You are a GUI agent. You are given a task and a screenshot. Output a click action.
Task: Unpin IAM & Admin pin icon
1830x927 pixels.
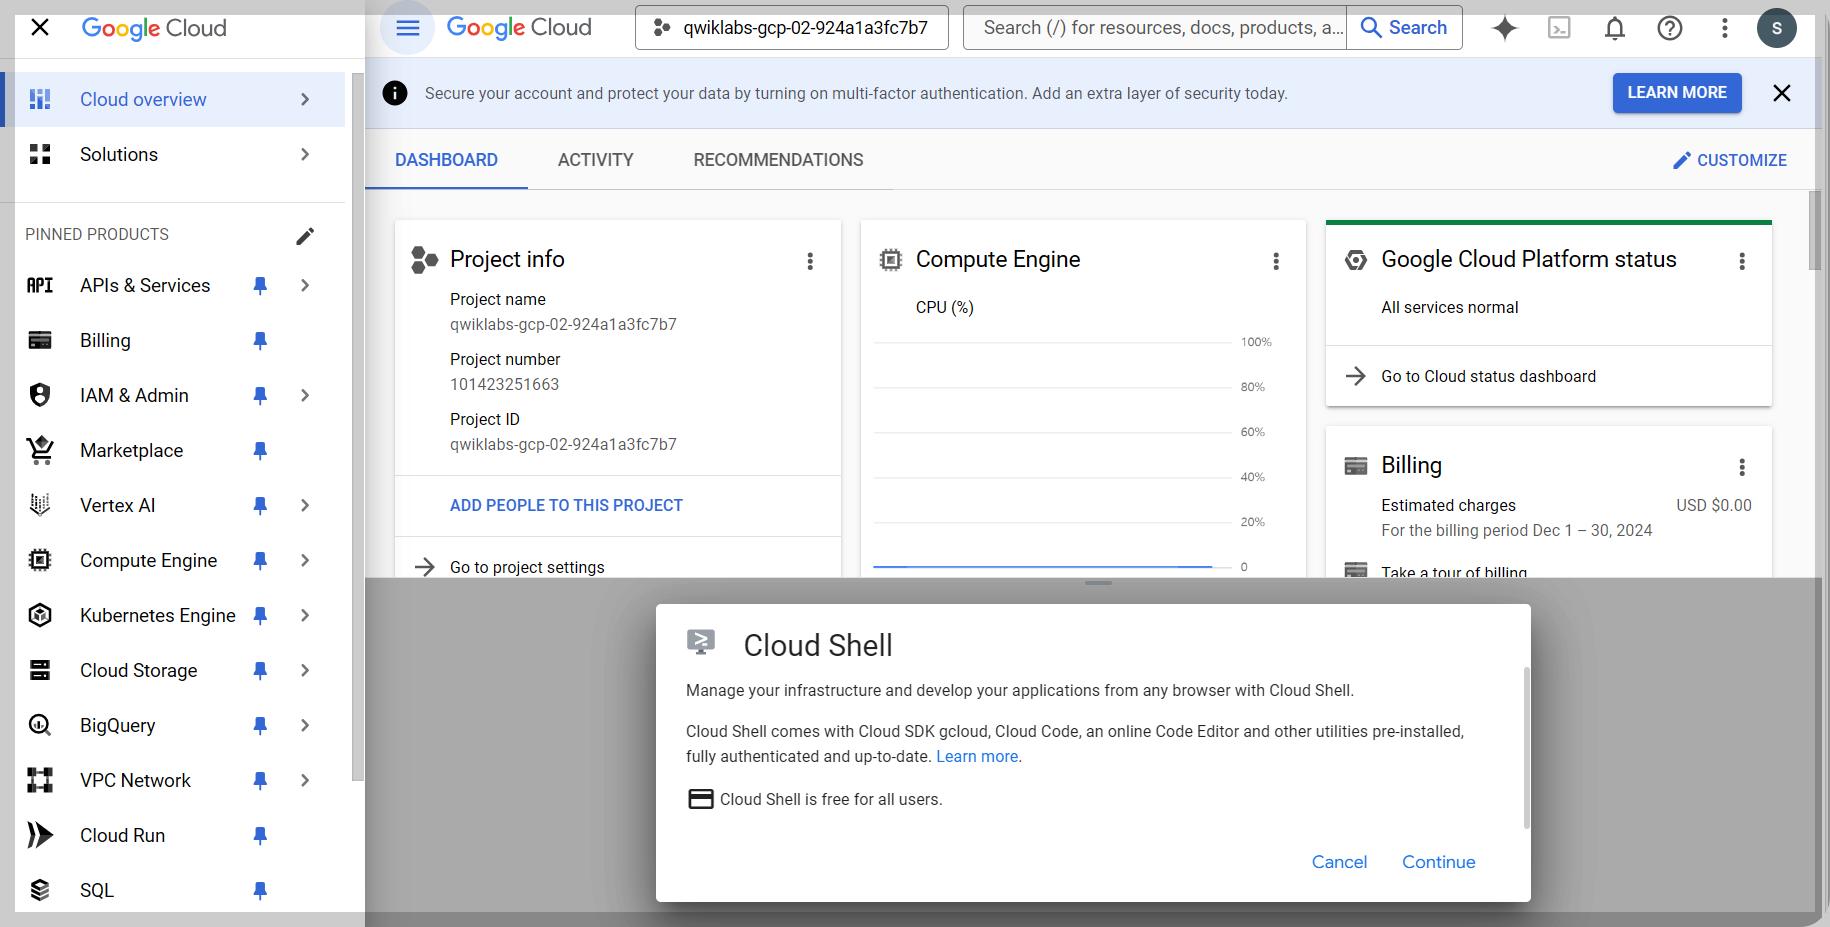point(260,395)
